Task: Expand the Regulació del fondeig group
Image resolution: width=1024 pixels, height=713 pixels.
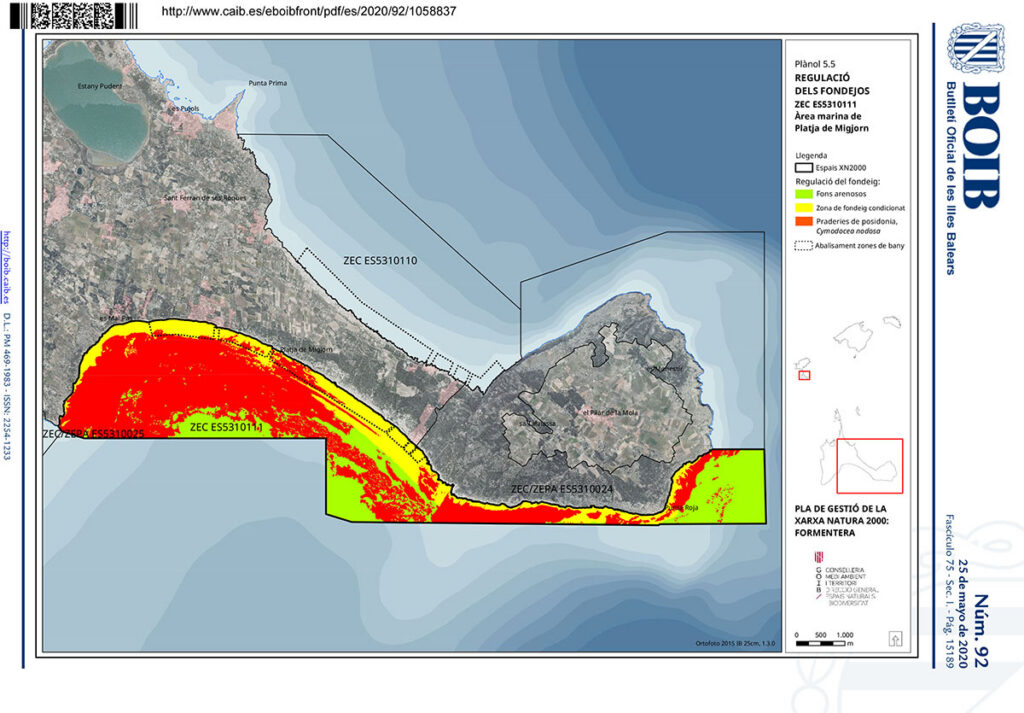Action: point(838,180)
